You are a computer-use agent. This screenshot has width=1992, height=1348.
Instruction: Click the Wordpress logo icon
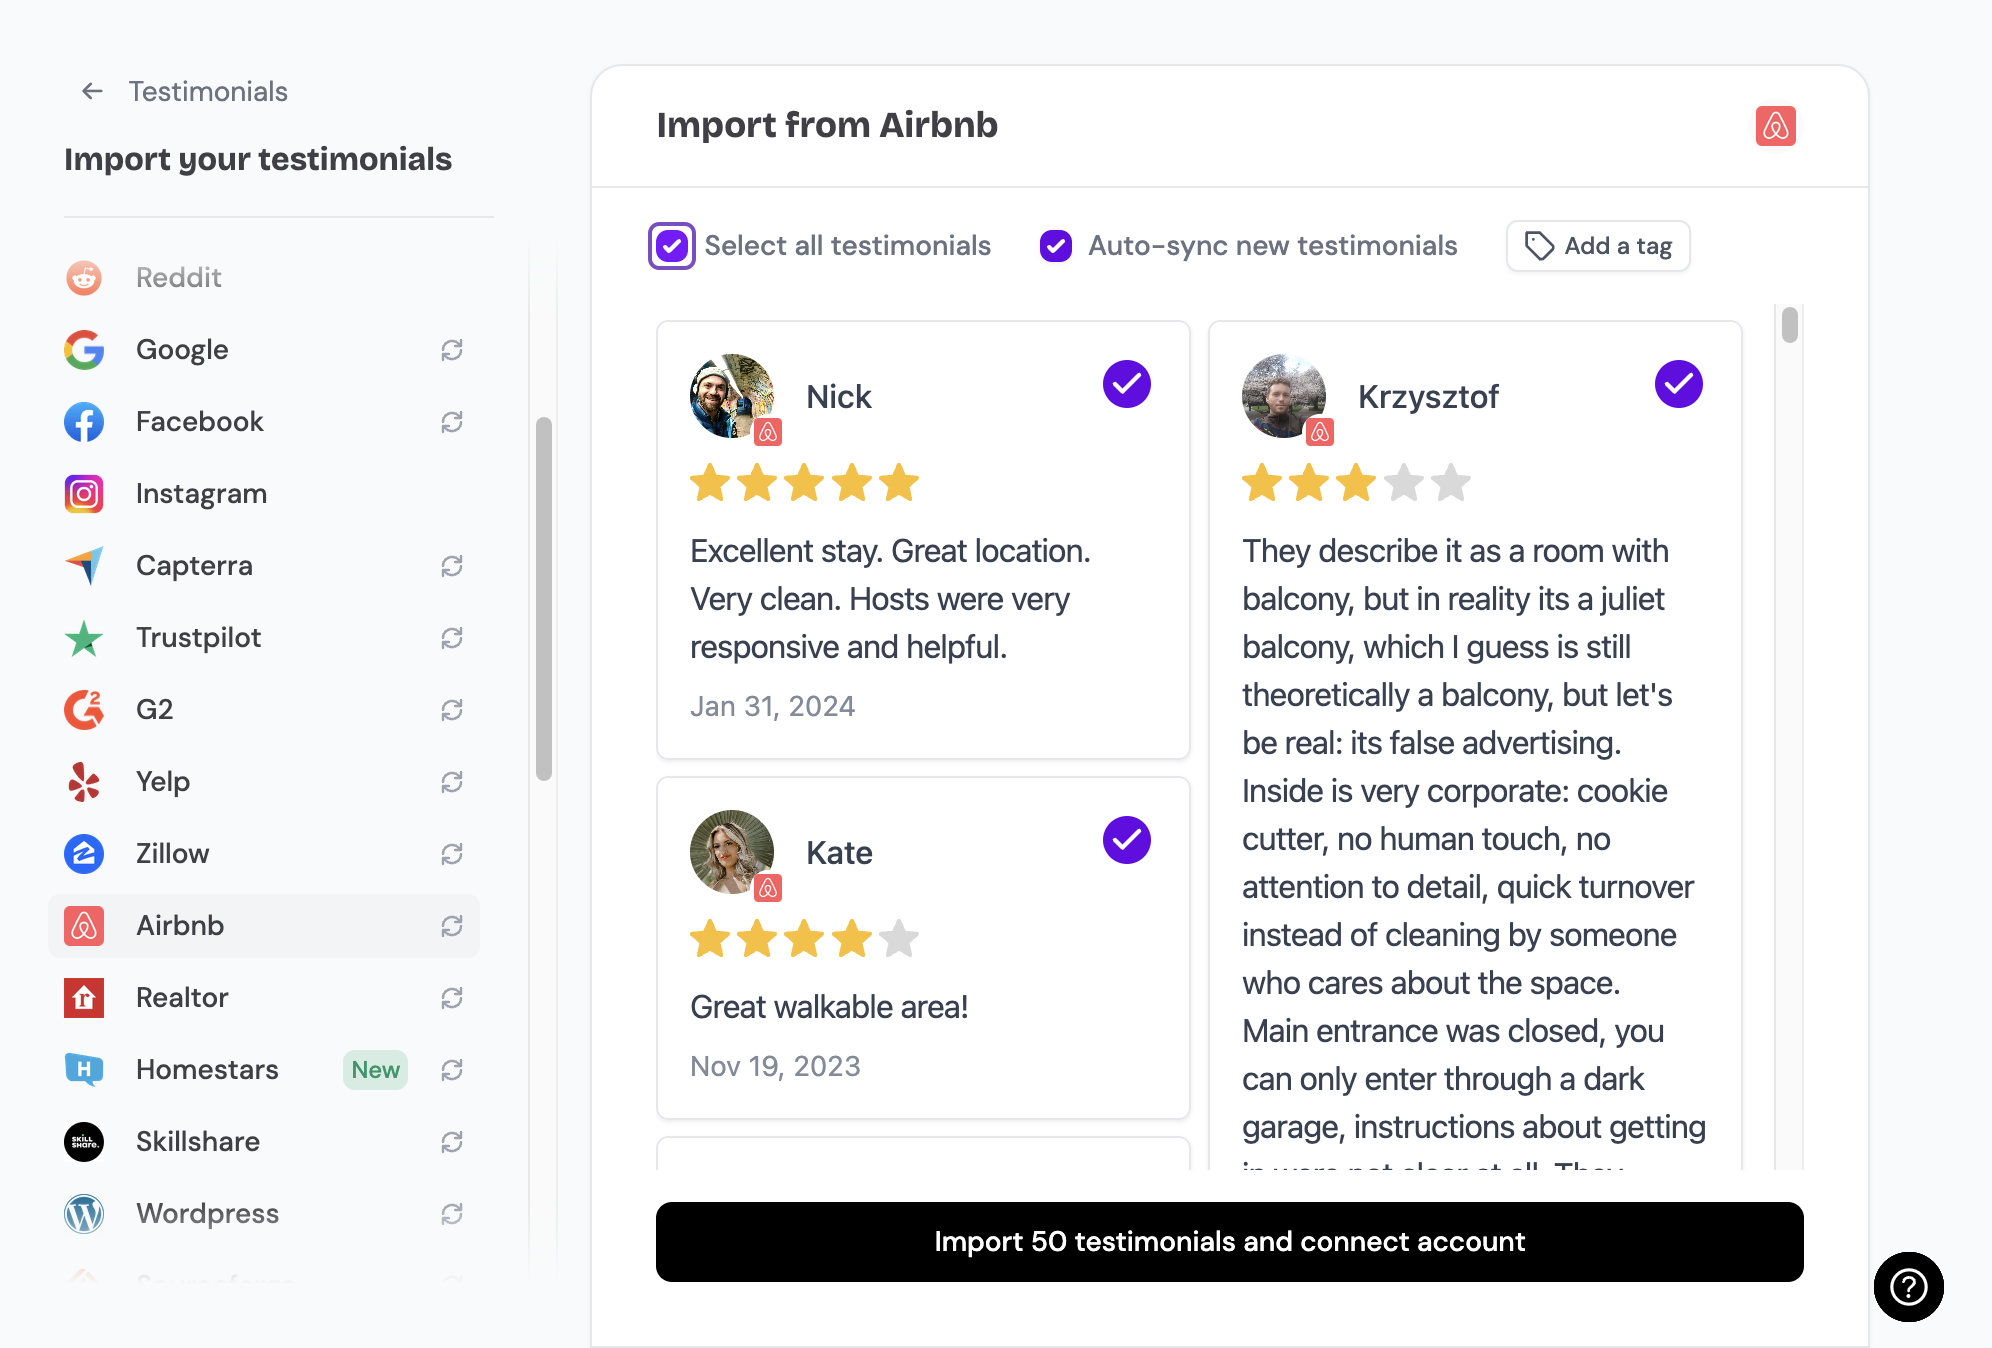coord(84,1213)
